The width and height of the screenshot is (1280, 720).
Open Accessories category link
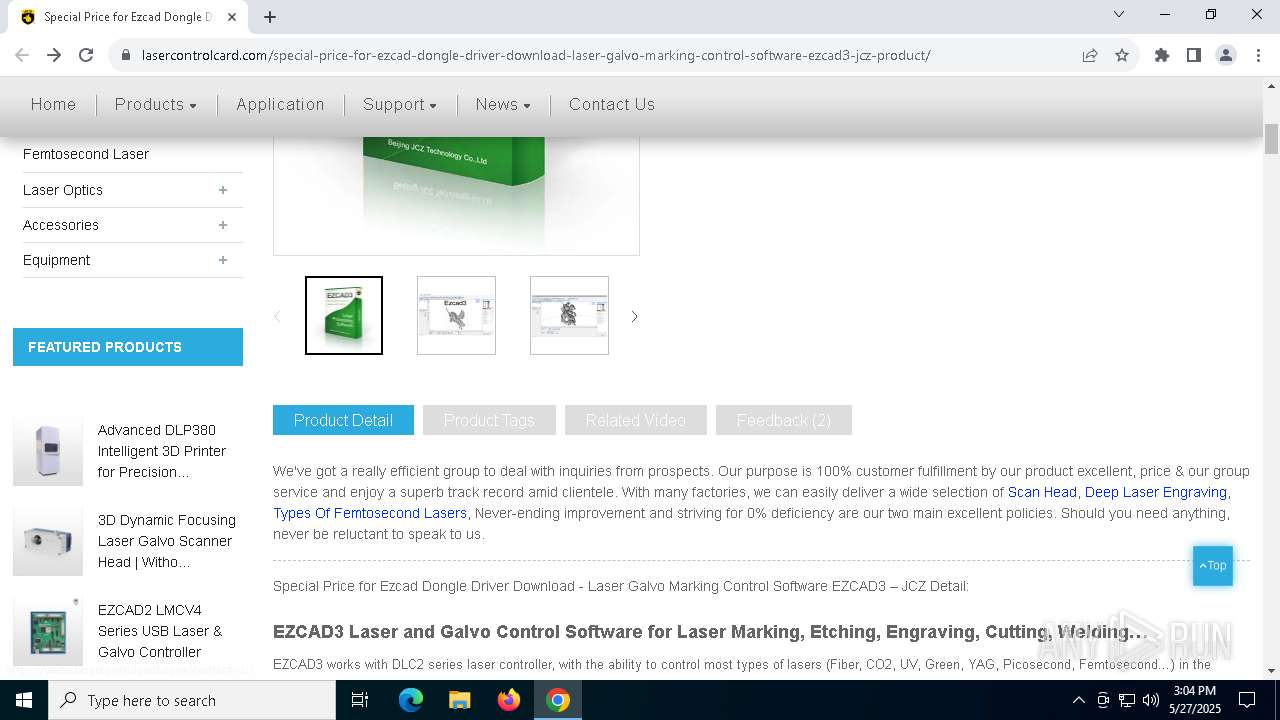coord(61,225)
